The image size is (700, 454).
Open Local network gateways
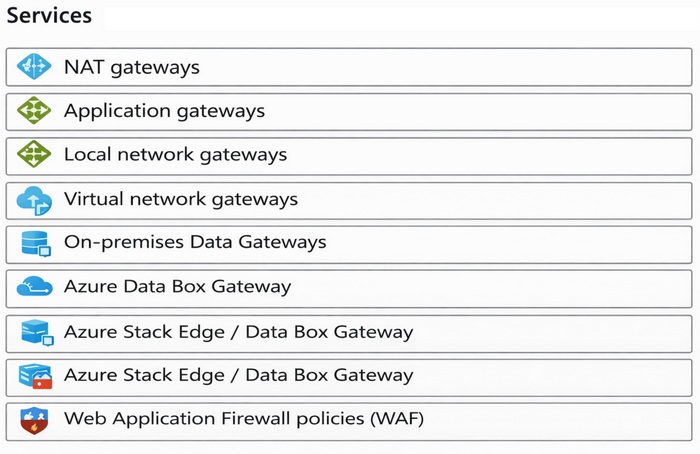pyautogui.click(x=175, y=155)
